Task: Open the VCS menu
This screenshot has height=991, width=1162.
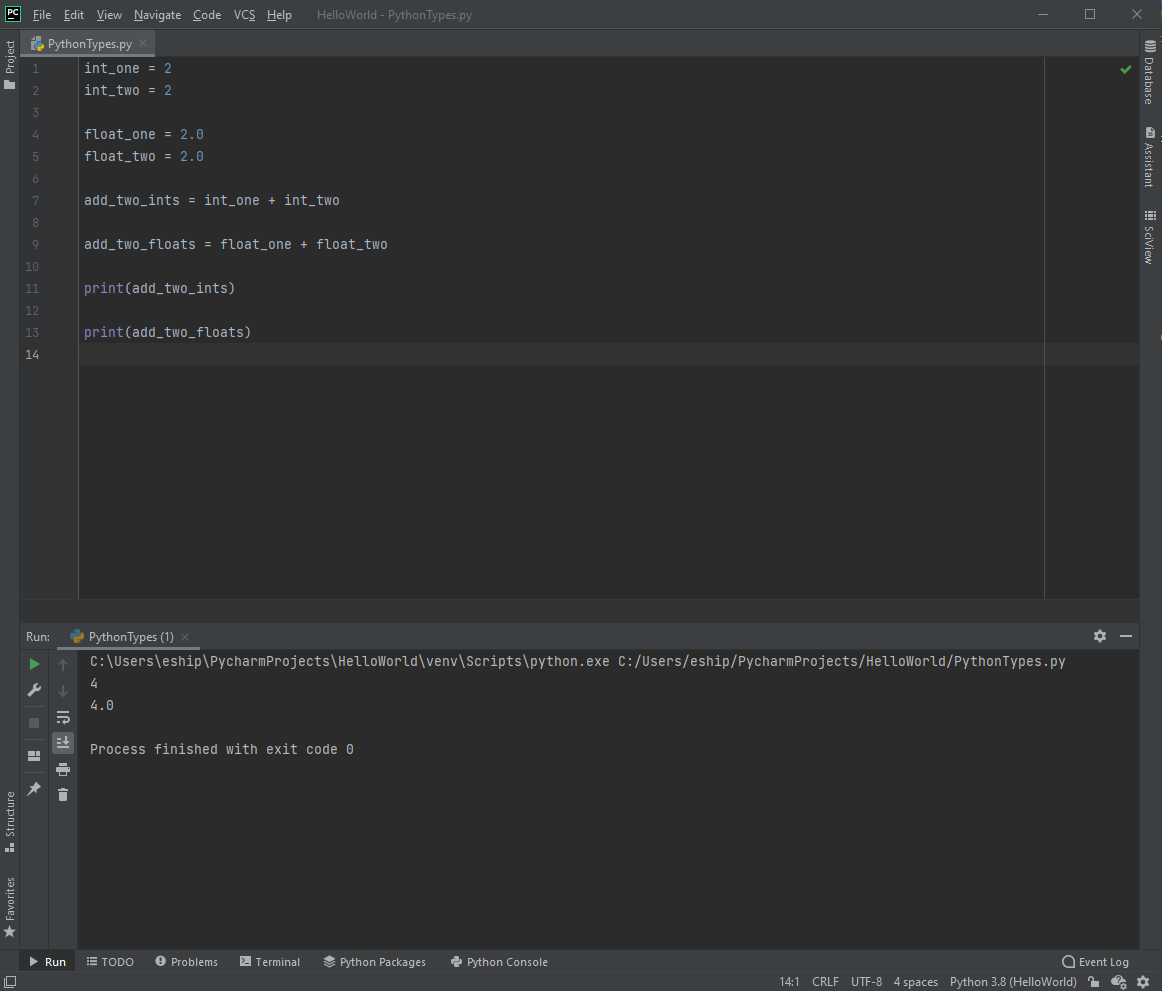Action: point(244,14)
